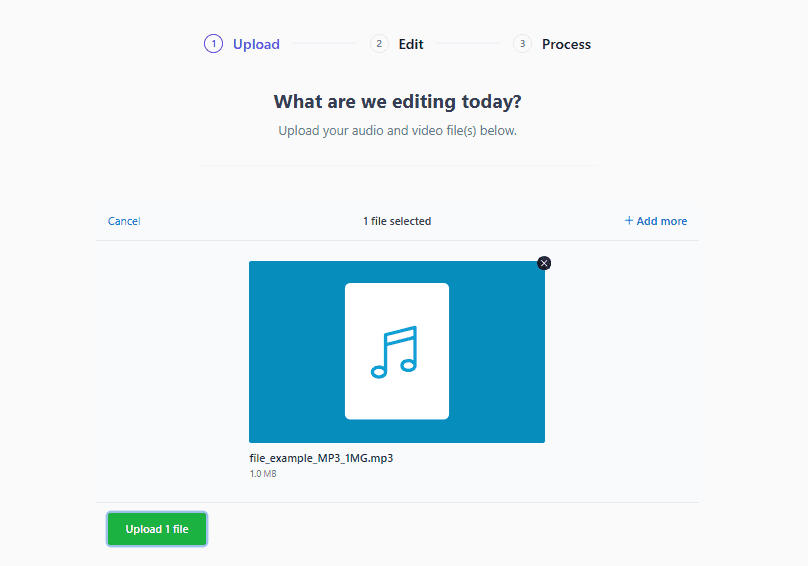Click the Upload your audio and video subtitle
Viewport: 808px width, 566px height.
point(397,131)
